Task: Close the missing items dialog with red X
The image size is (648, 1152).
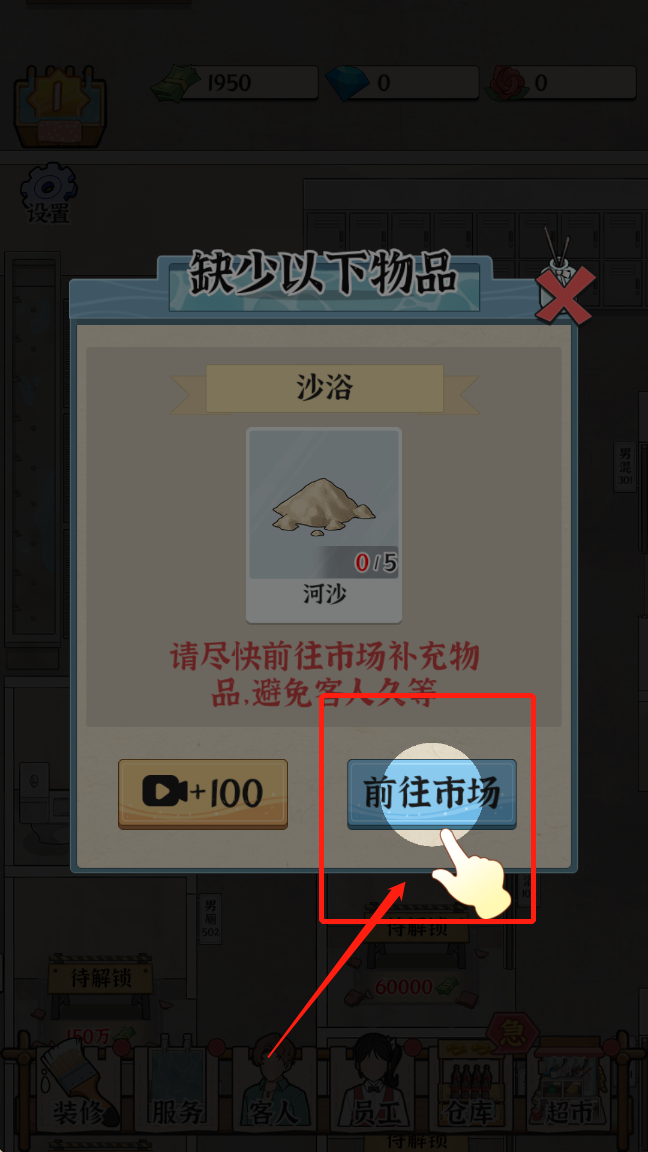Action: [564, 294]
